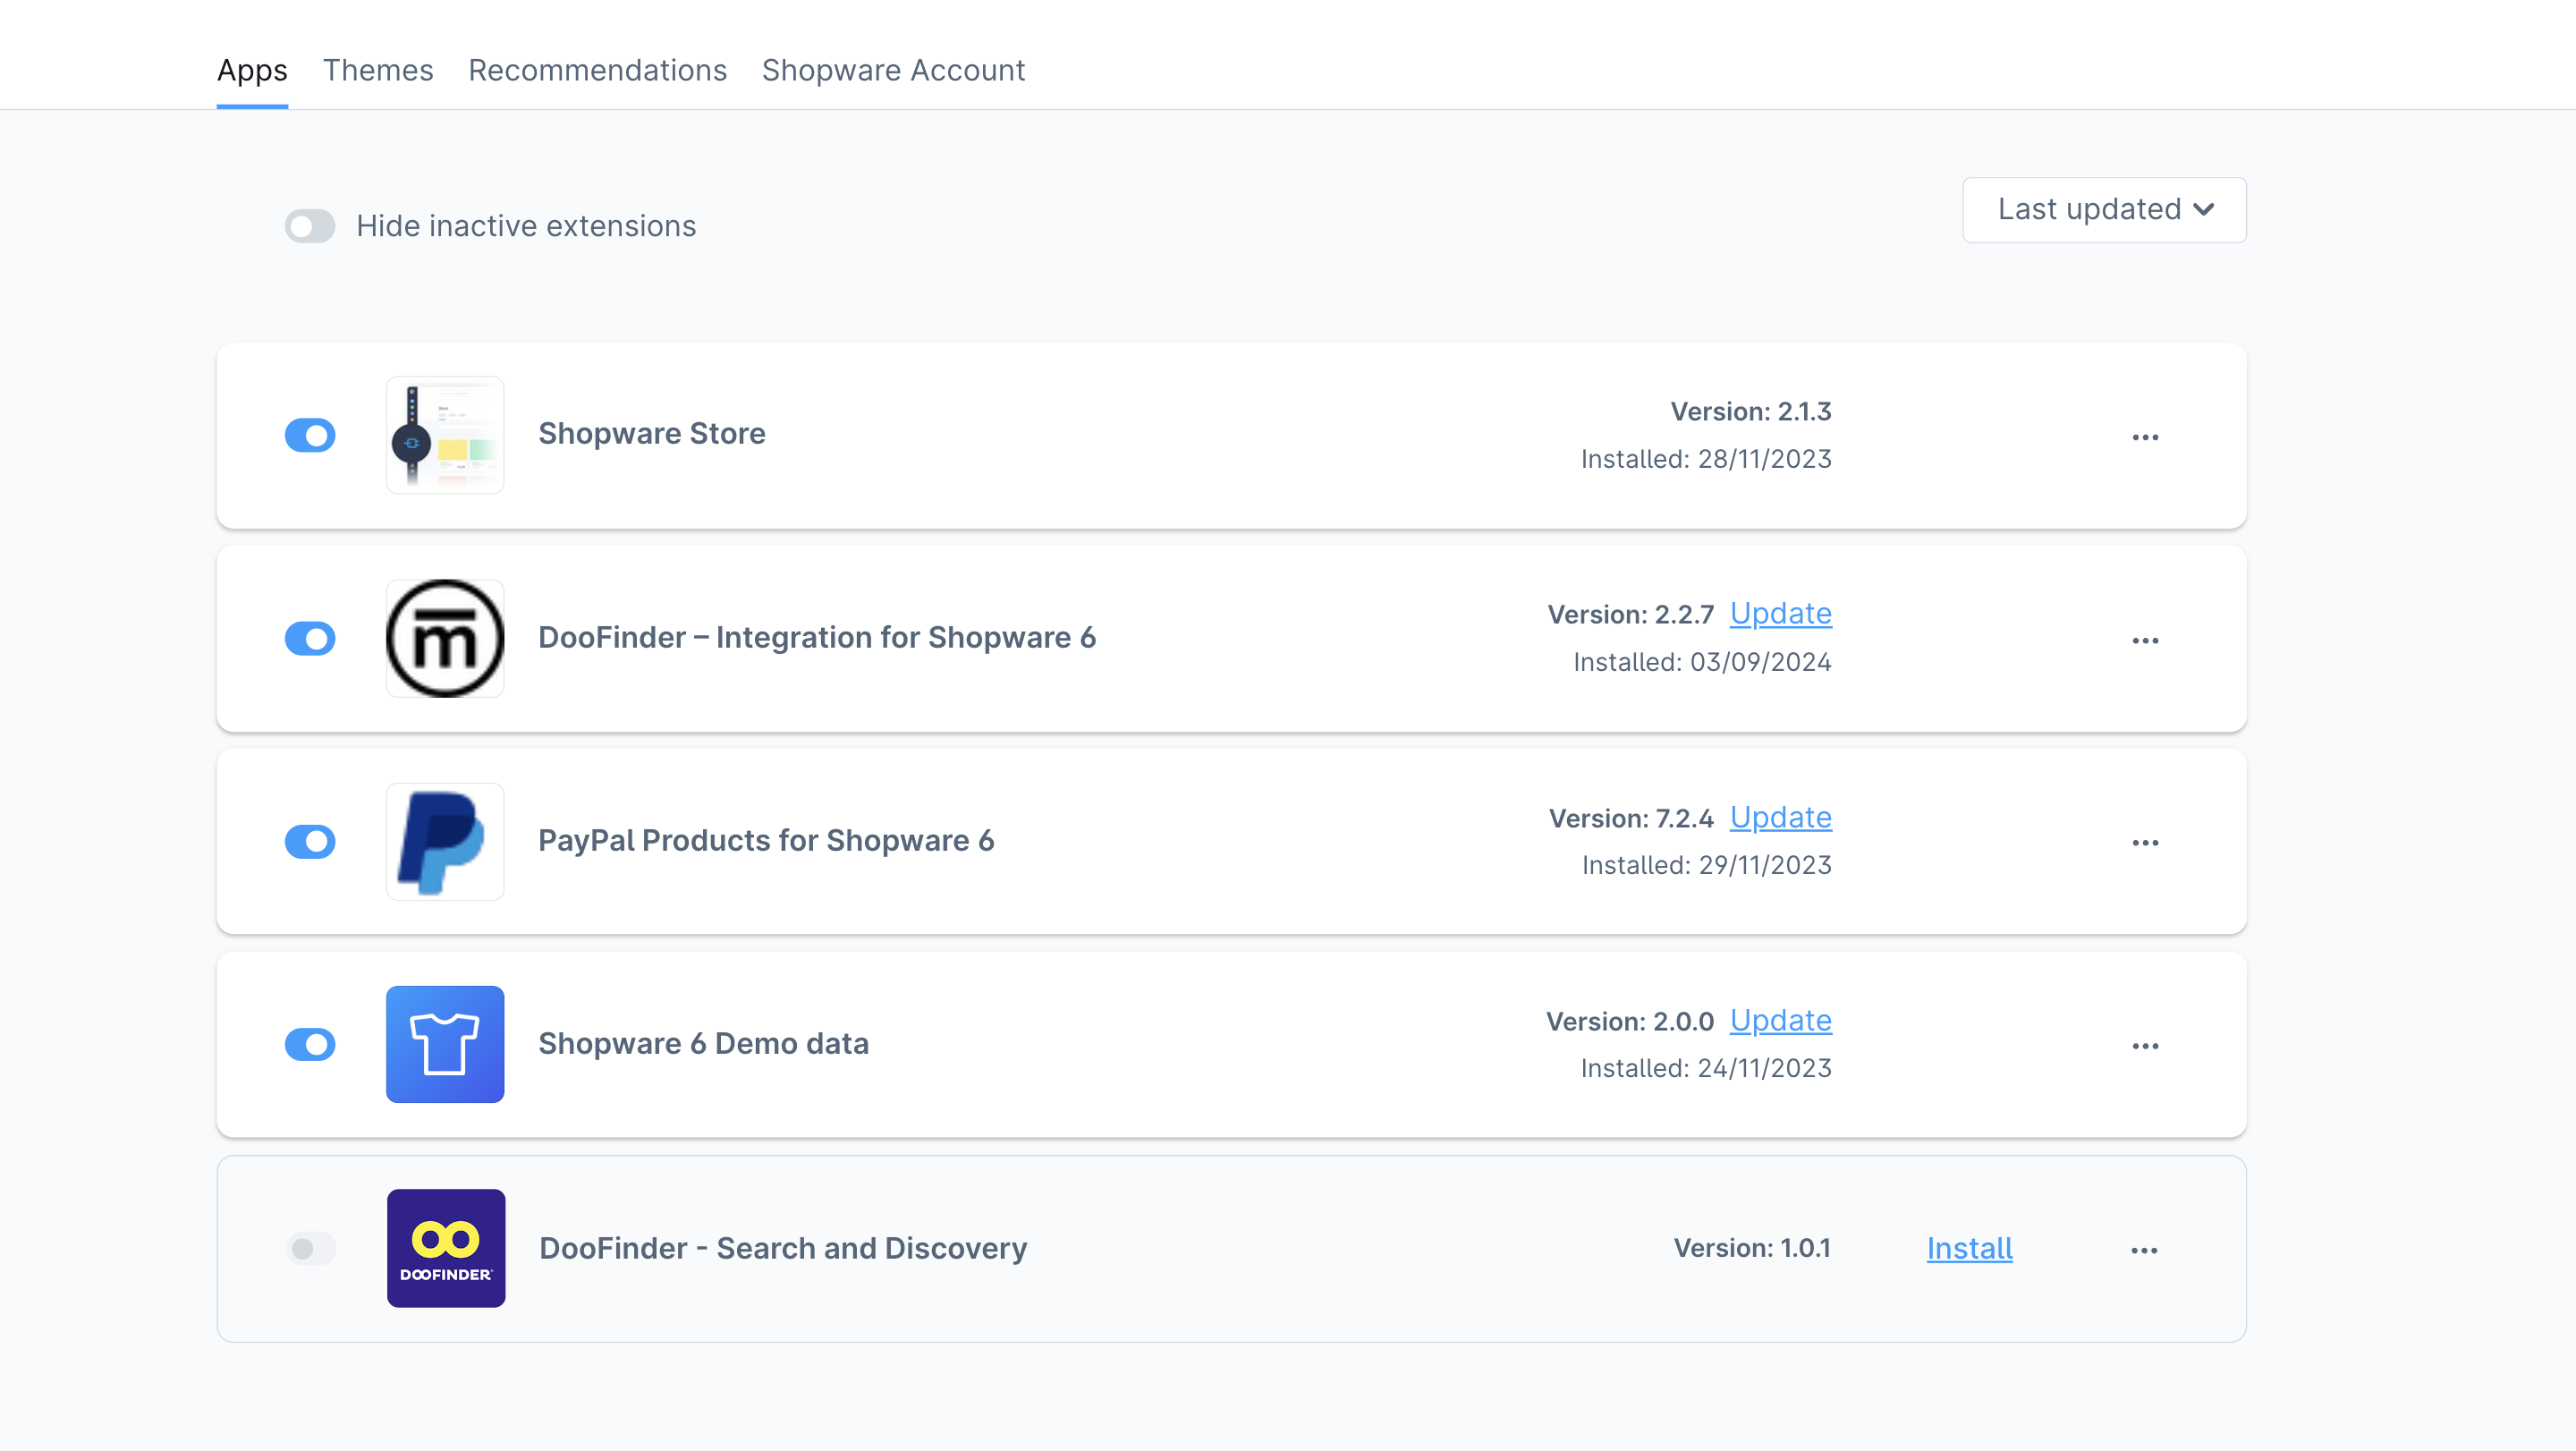Click the Version: 7.2.4 text
Viewport: 2576px width, 1451px height.
(1631, 818)
